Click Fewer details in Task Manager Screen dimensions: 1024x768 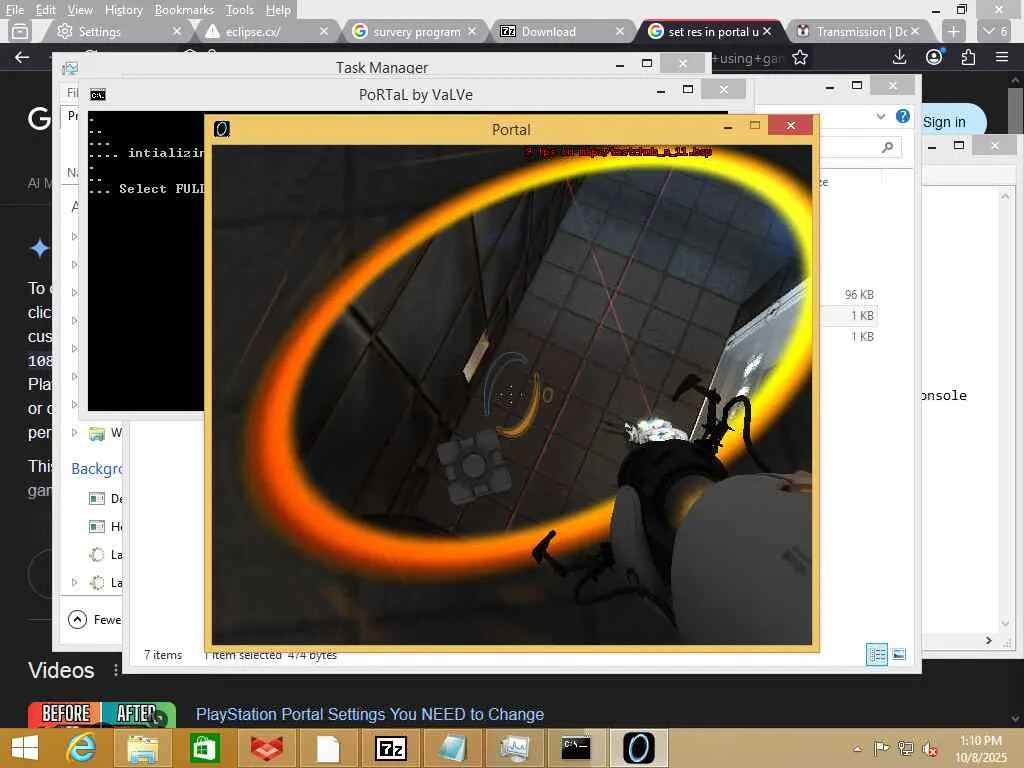coord(95,619)
